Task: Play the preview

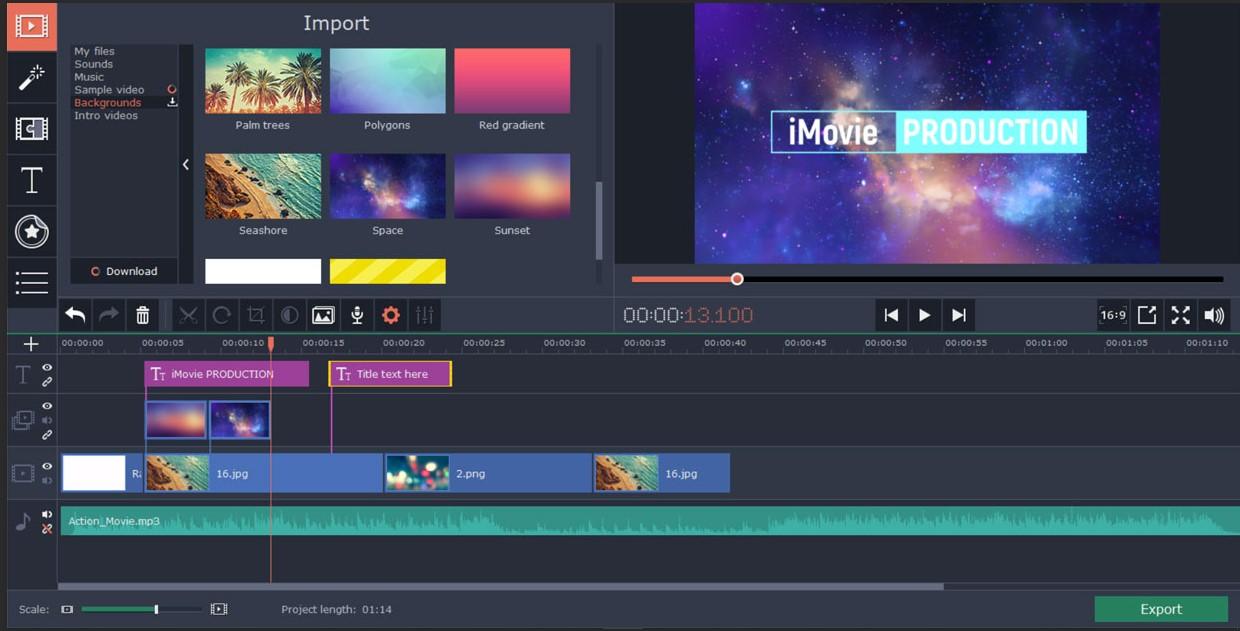Action: coord(925,315)
